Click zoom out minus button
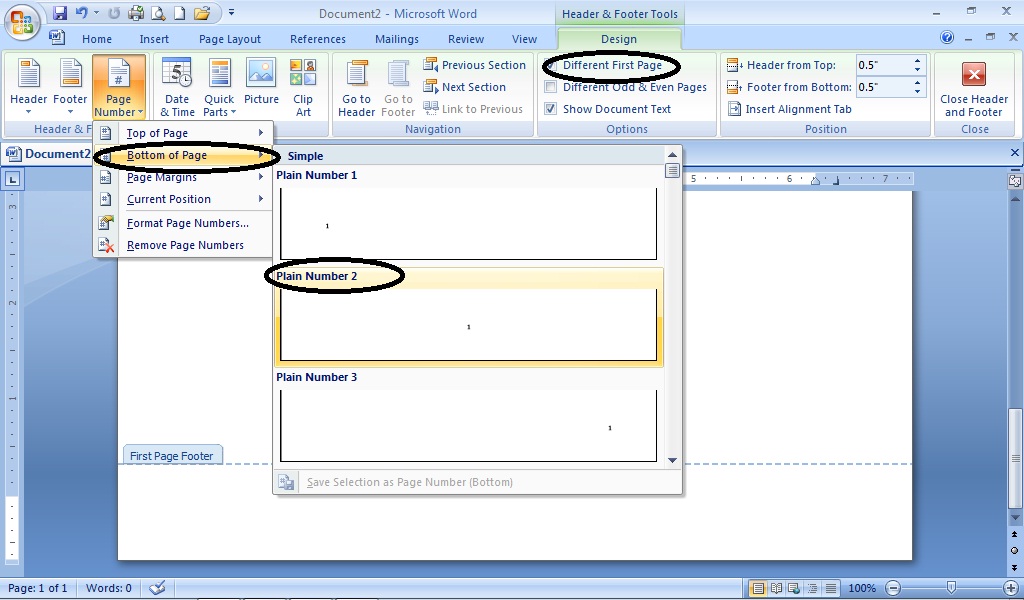 pyautogui.click(x=893, y=588)
